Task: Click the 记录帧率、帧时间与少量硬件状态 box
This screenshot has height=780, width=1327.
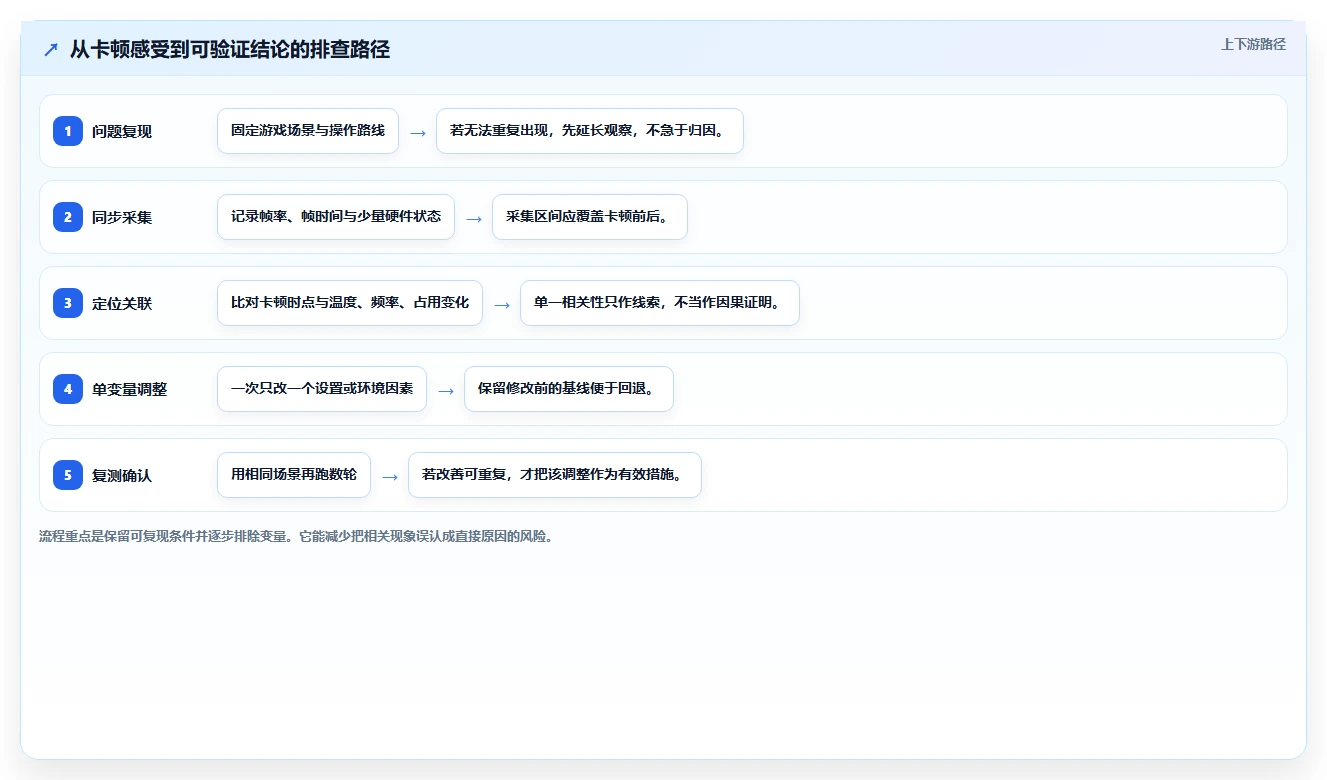Action: coord(336,217)
